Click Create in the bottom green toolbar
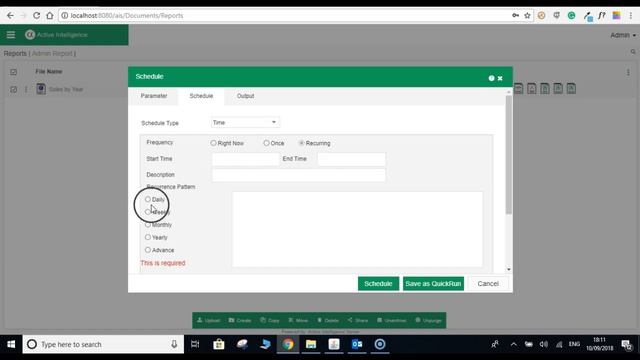The image size is (640, 360). (x=240, y=320)
